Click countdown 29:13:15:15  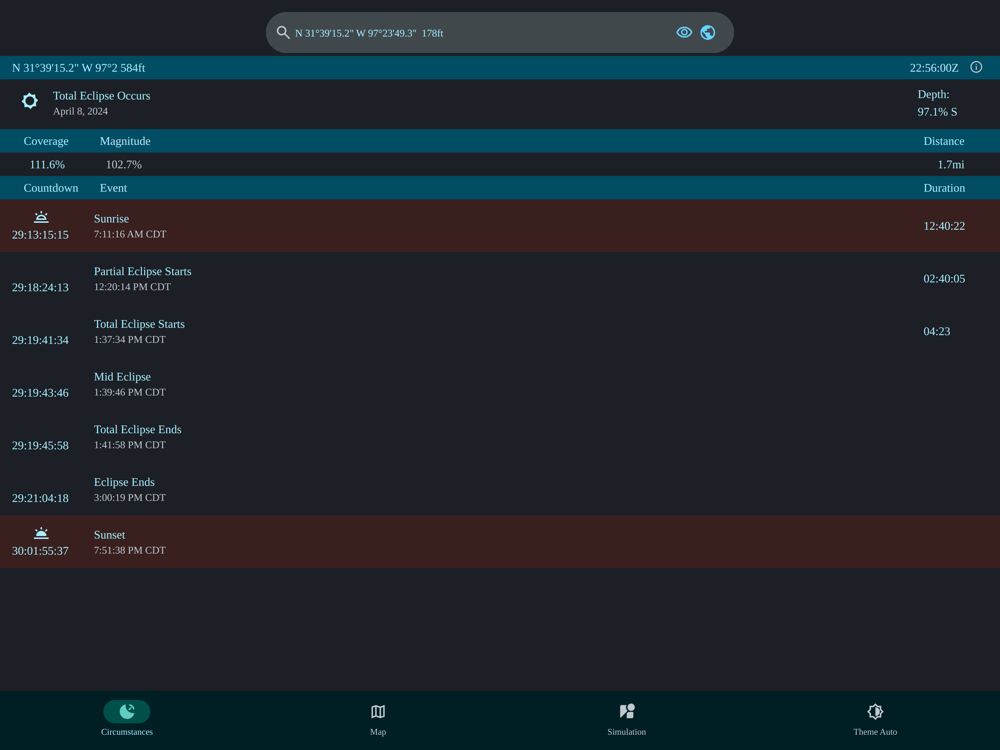tap(40, 235)
